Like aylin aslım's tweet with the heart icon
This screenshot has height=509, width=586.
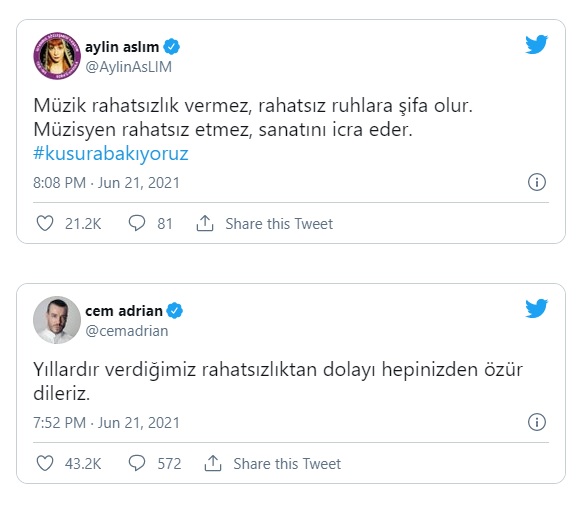coord(45,223)
